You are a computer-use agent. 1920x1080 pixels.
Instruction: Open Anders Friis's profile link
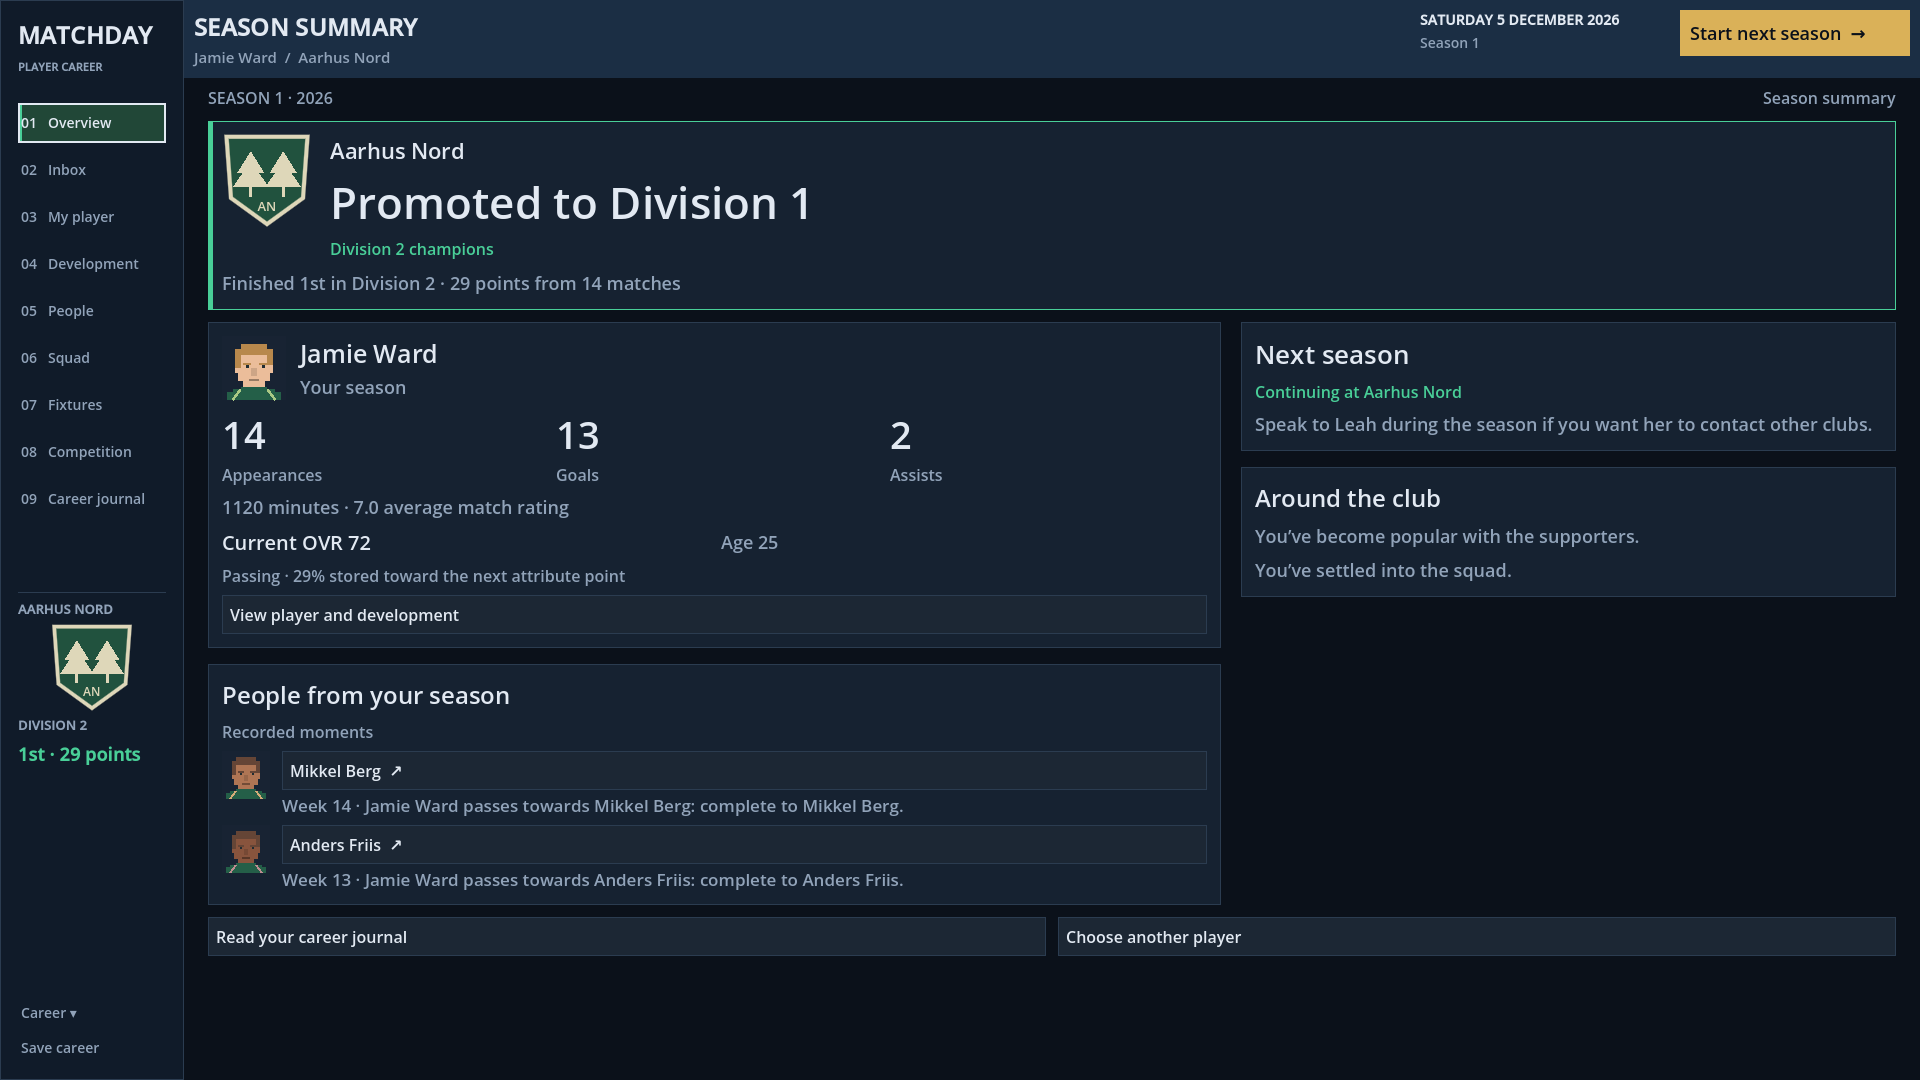744,845
